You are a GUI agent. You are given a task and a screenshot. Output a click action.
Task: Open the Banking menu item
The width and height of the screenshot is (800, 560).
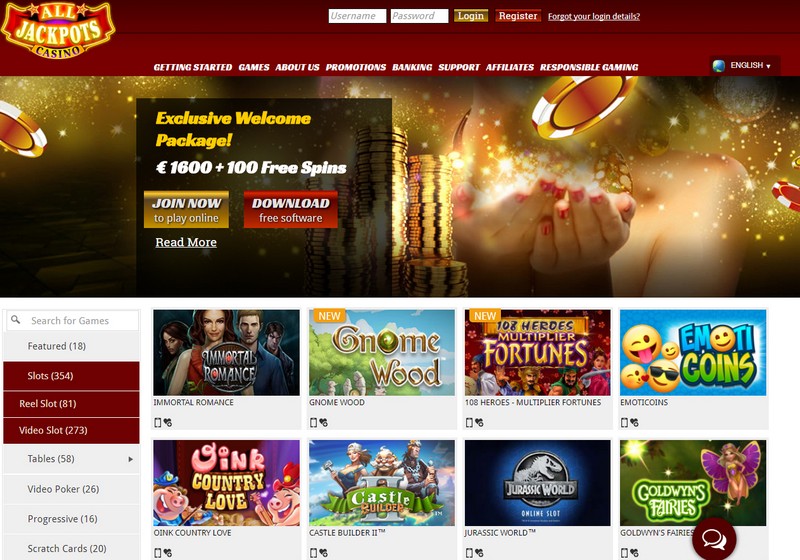tap(412, 67)
